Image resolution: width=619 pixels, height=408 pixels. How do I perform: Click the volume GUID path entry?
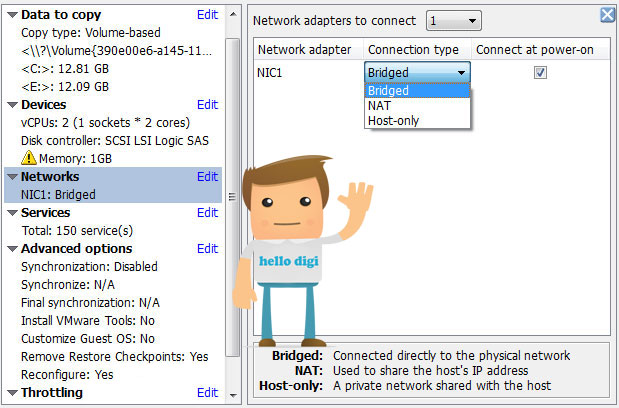(116, 51)
